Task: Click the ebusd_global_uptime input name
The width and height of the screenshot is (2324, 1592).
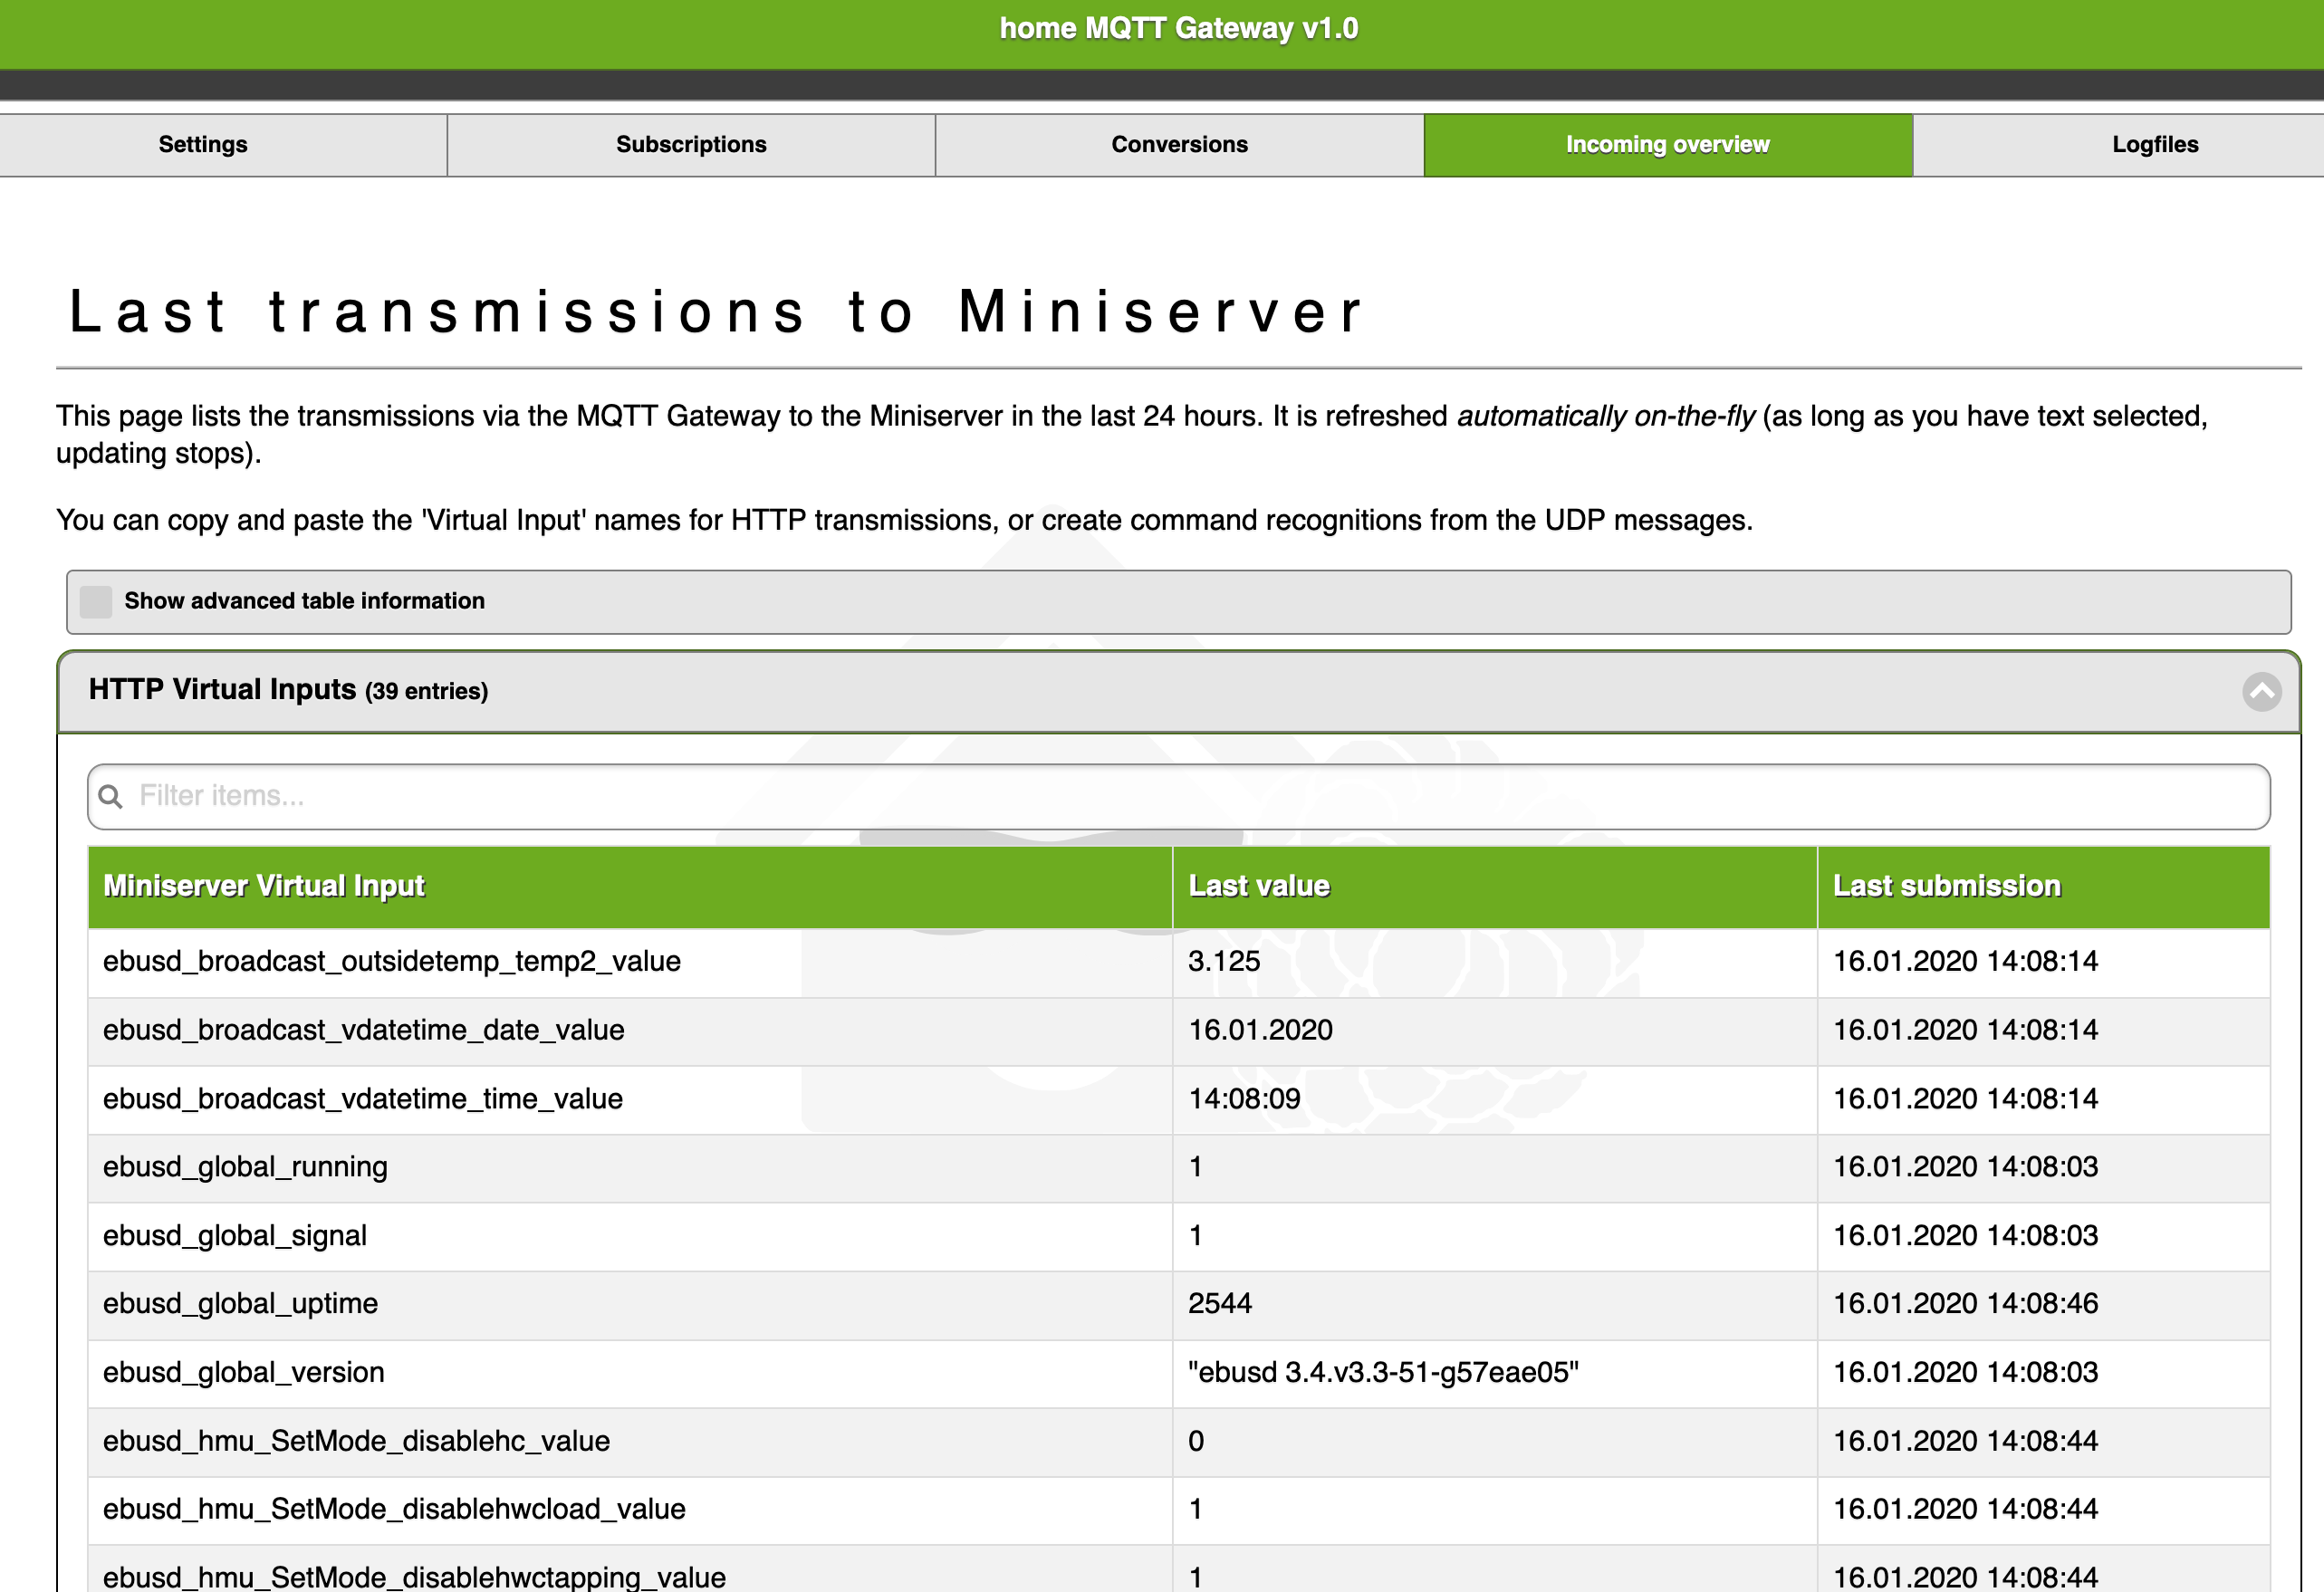Action: coord(240,1304)
